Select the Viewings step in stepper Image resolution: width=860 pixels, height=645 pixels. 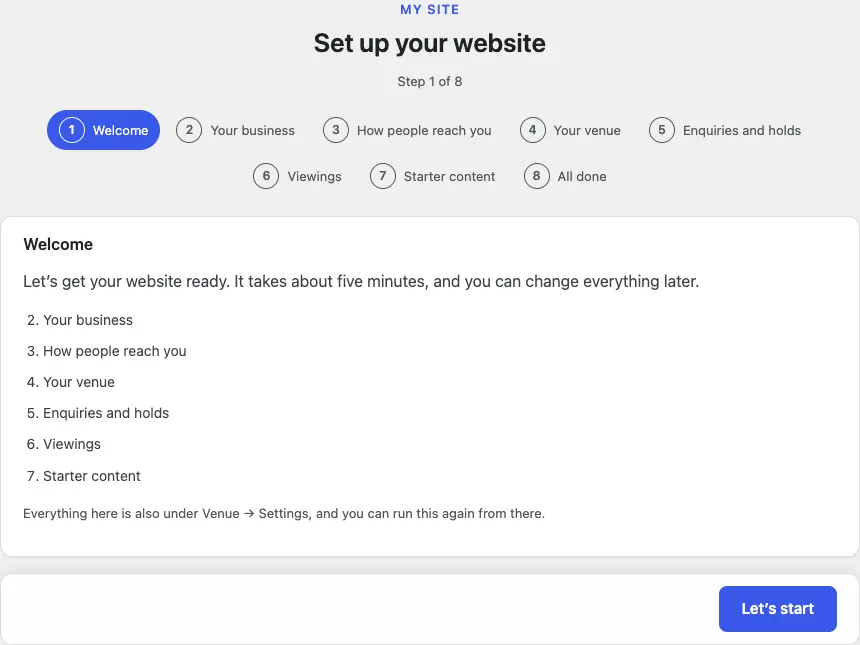[297, 176]
